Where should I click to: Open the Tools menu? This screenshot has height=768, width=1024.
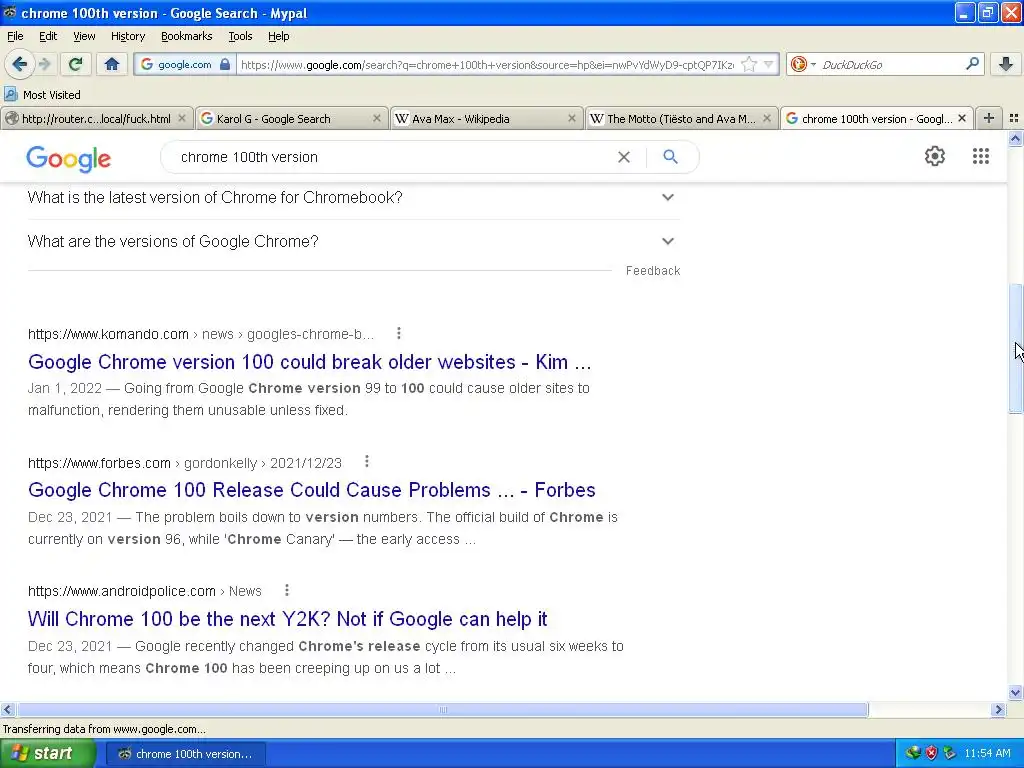(240, 36)
